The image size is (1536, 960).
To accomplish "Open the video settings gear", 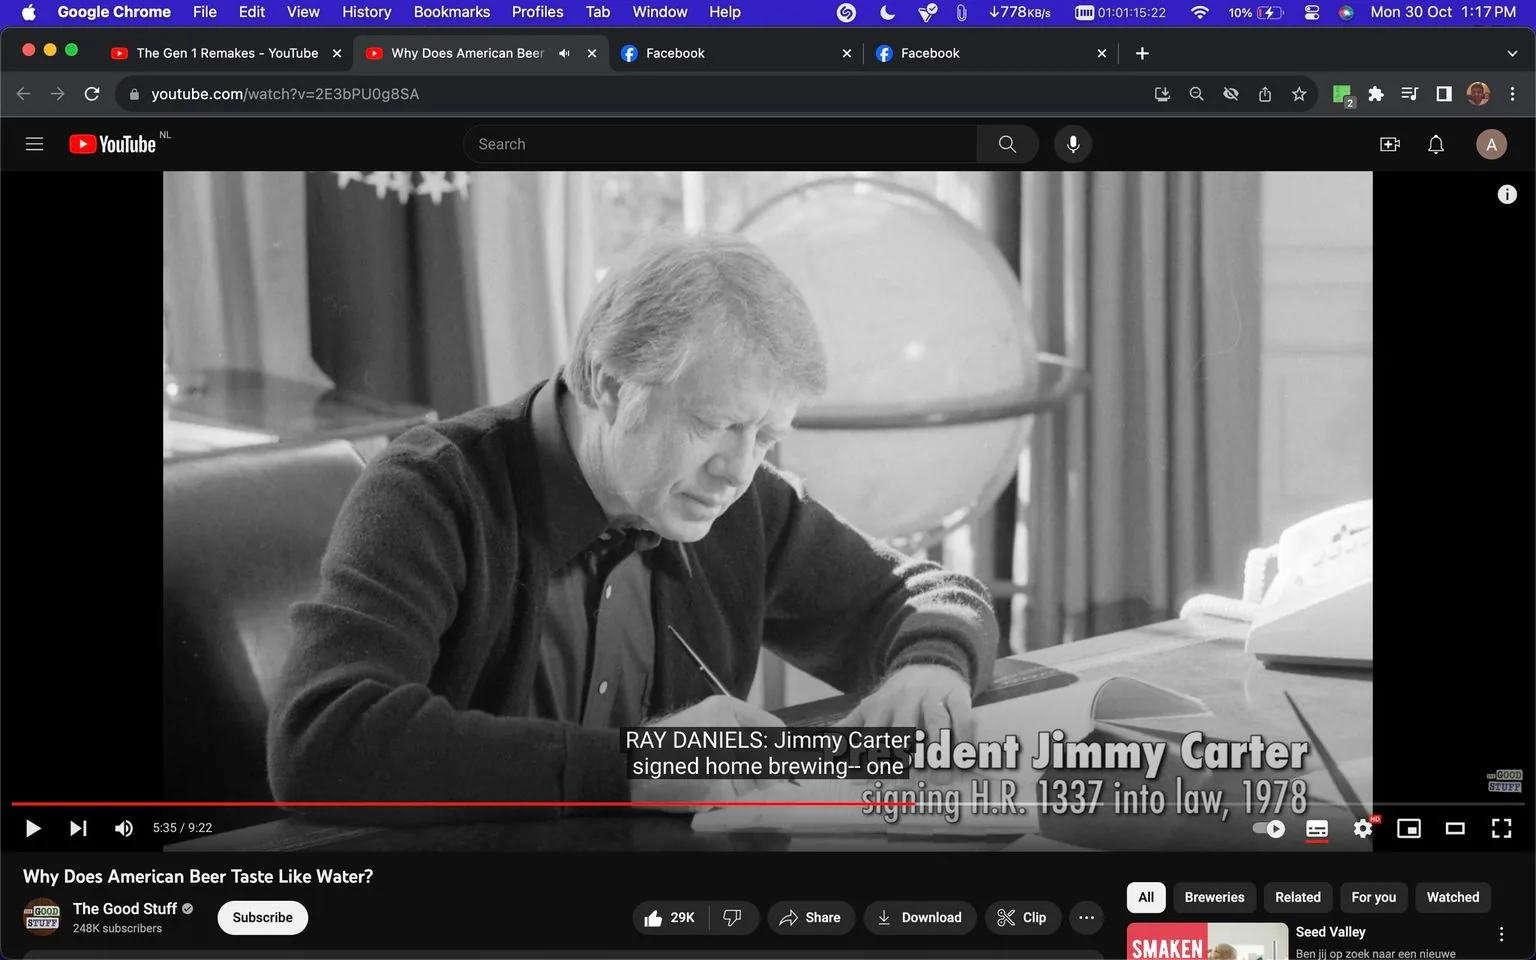I will pyautogui.click(x=1362, y=828).
